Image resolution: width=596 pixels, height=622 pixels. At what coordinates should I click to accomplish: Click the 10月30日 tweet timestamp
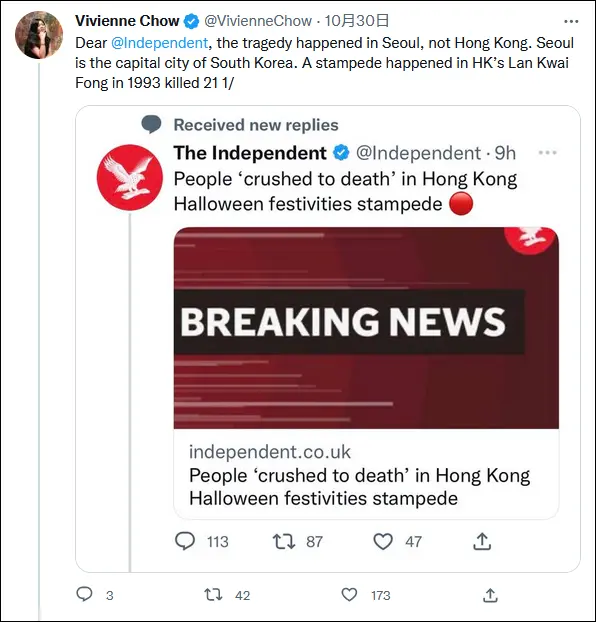[356, 21]
